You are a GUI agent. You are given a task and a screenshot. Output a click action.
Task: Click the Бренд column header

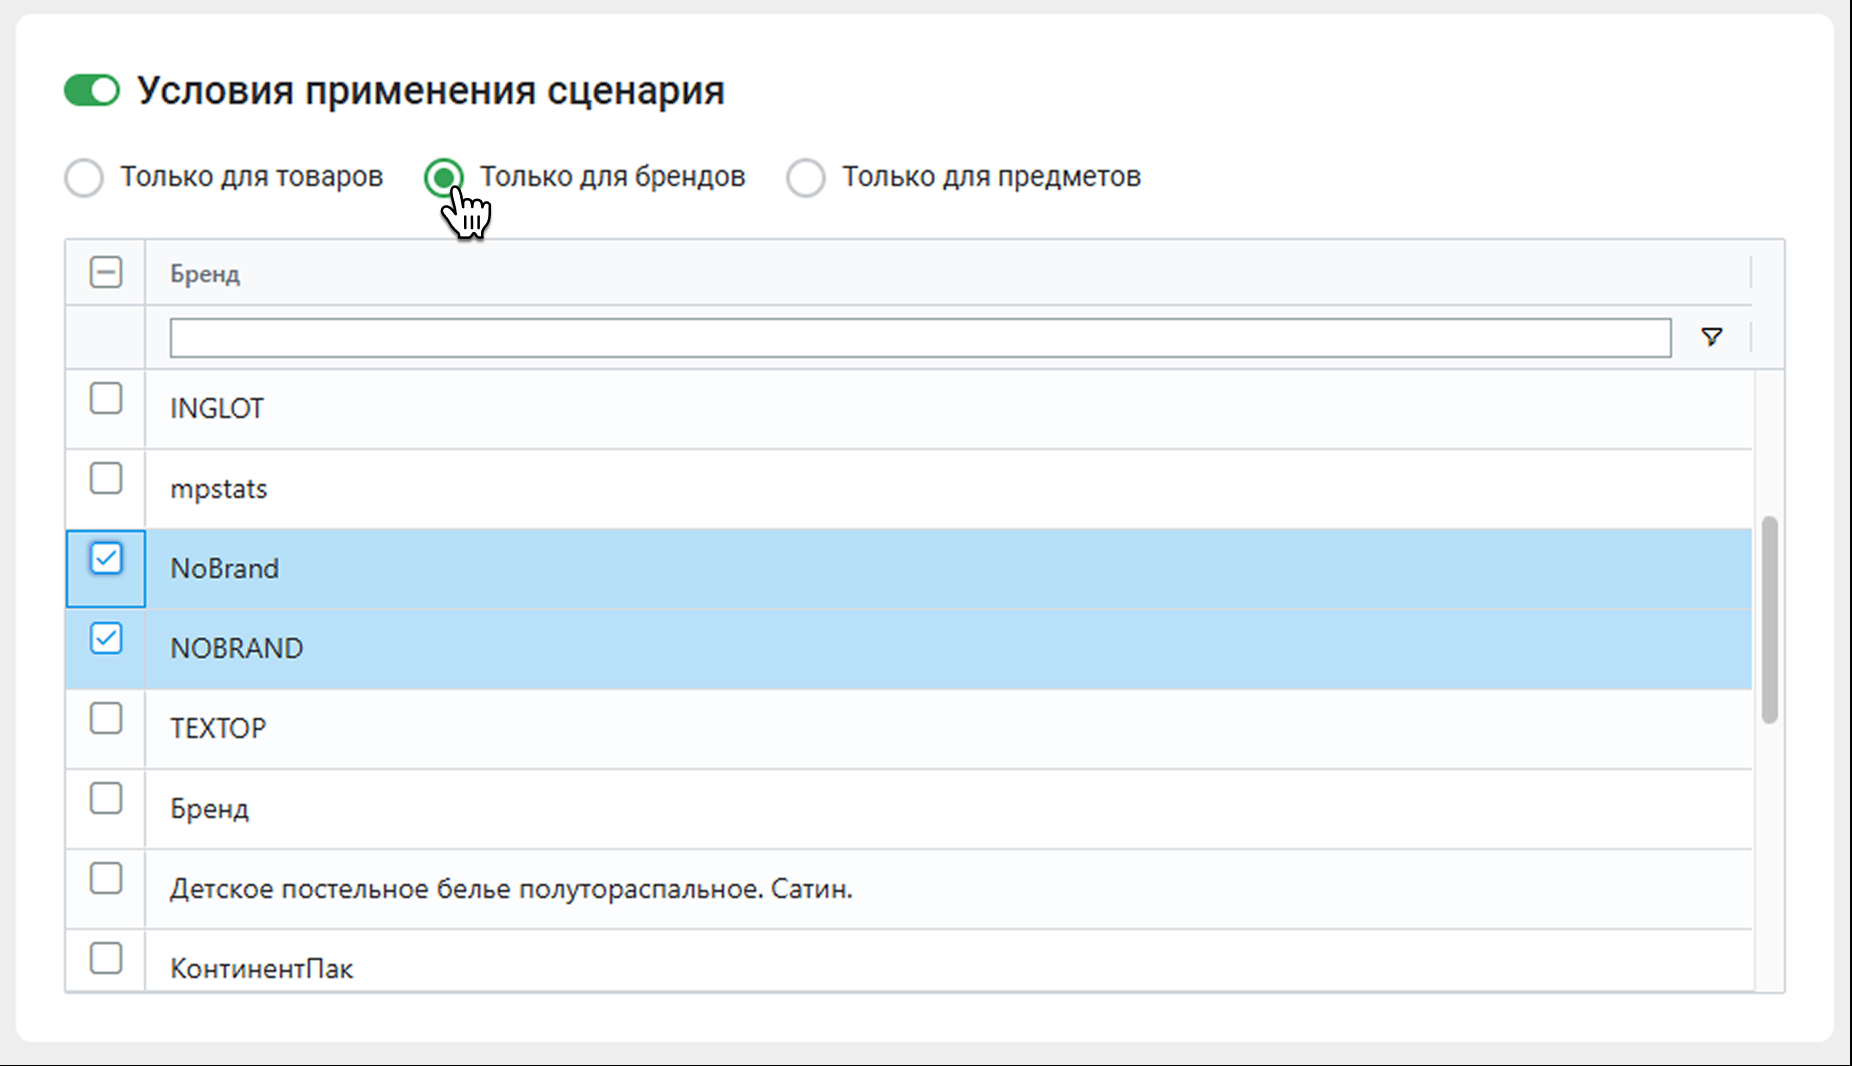(205, 274)
